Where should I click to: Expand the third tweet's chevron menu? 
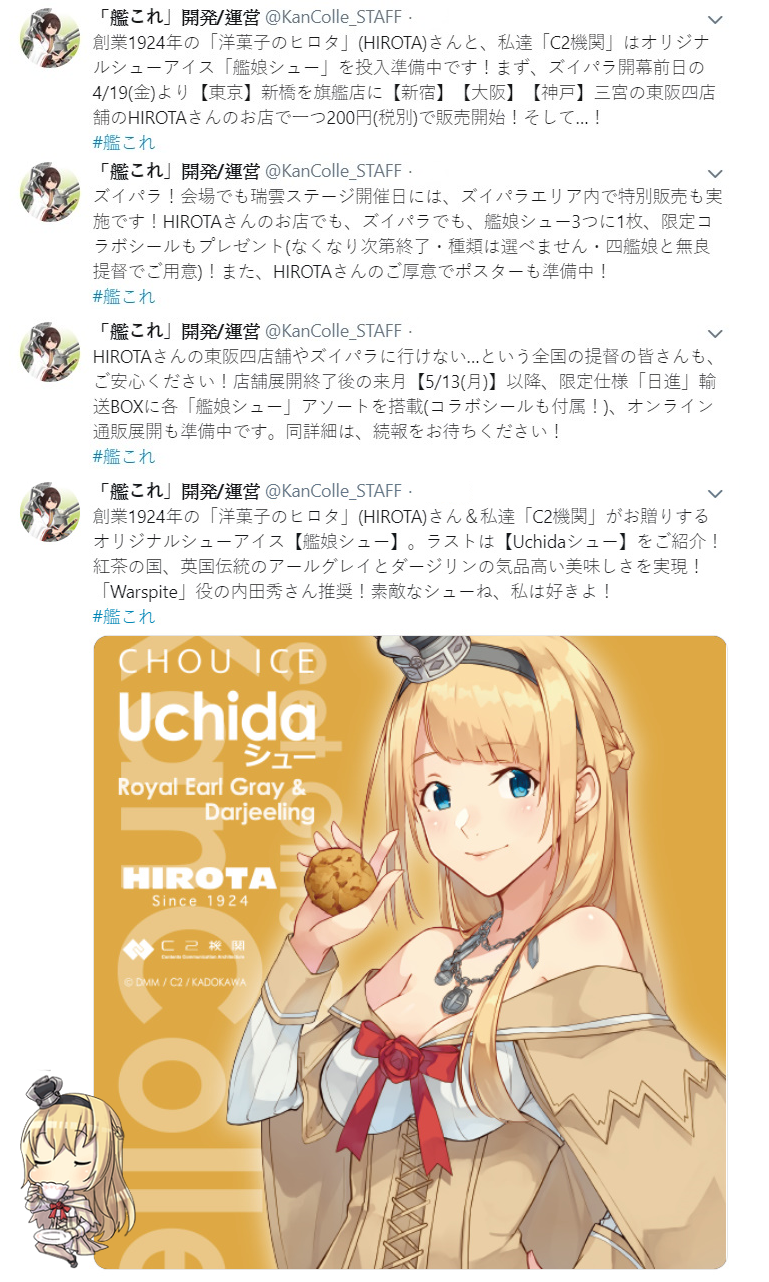pos(715,333)
